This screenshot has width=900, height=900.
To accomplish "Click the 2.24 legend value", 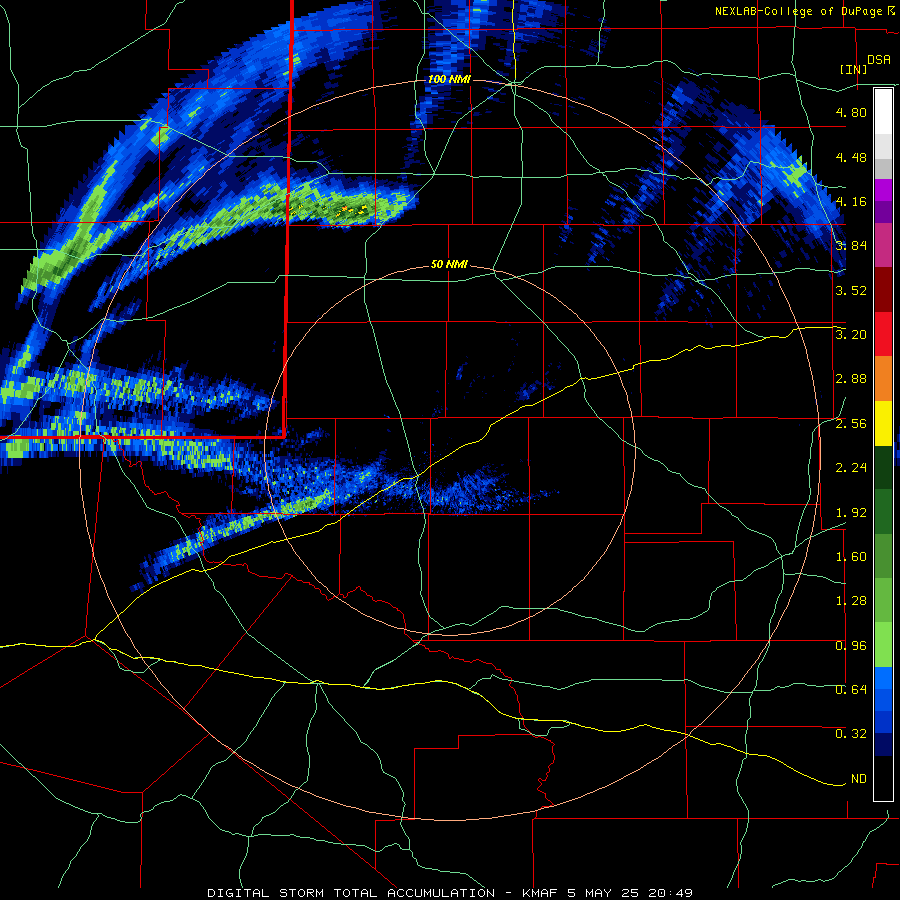I will (851, 468).
